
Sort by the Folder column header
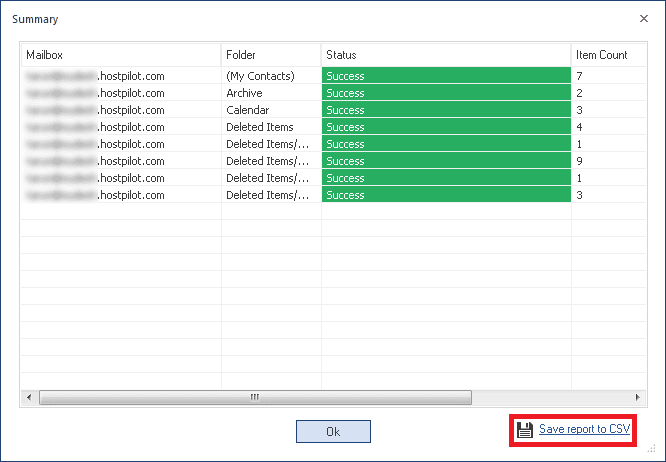point(270,54)
